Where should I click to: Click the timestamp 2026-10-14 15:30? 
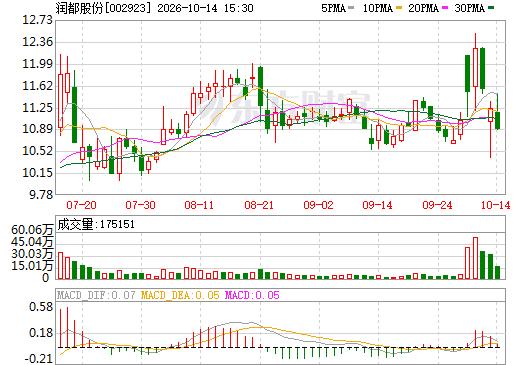tap(205, 8)
